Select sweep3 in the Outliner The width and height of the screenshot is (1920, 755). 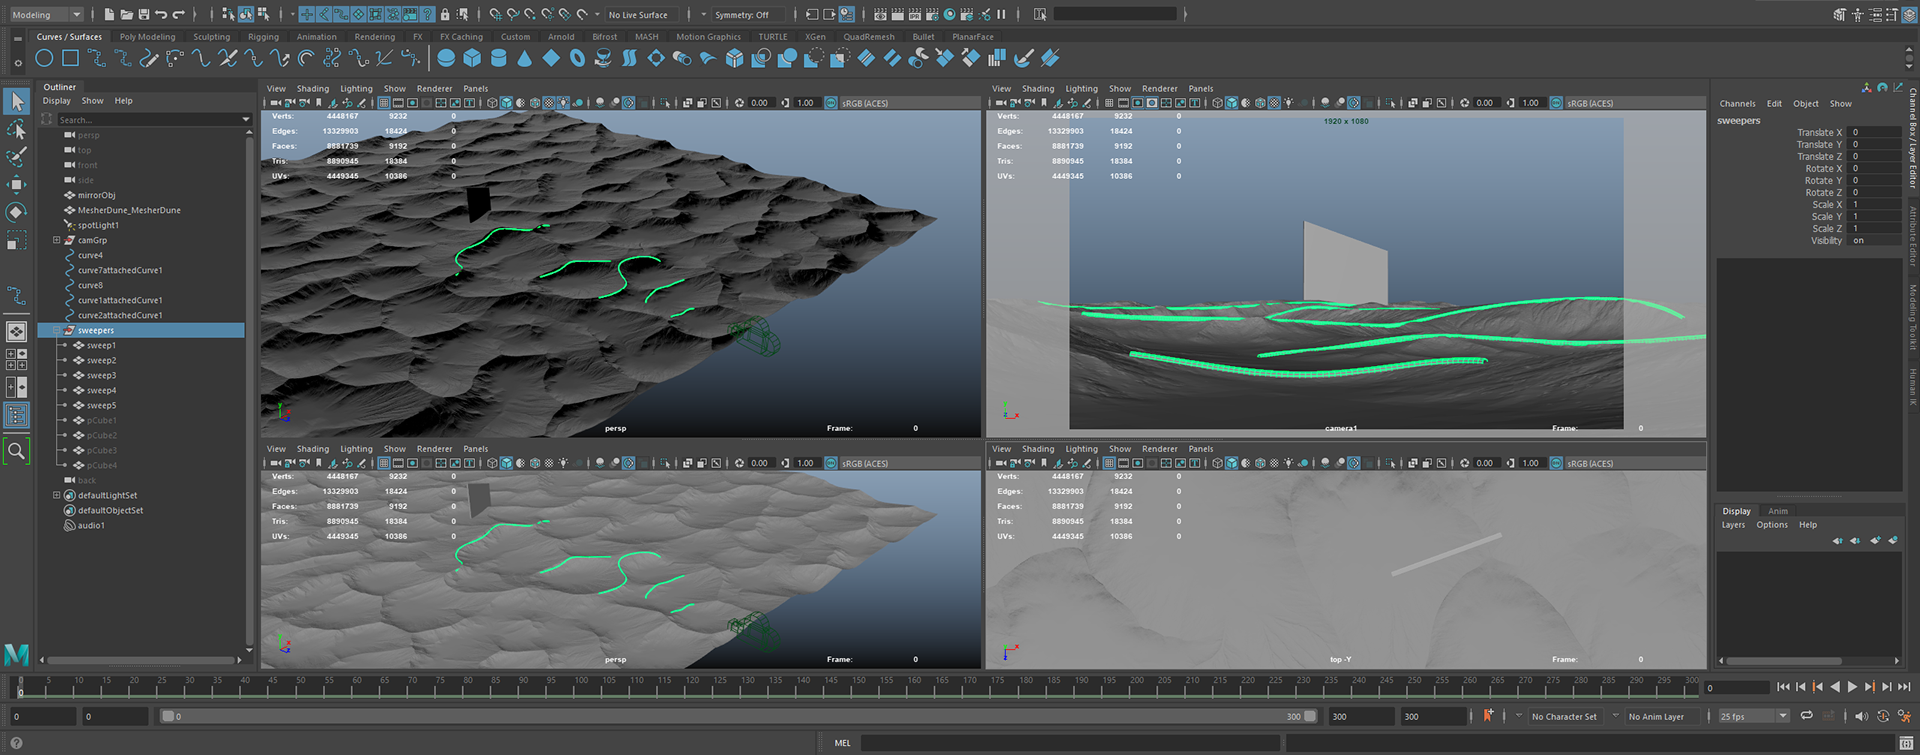coord(101,376)
